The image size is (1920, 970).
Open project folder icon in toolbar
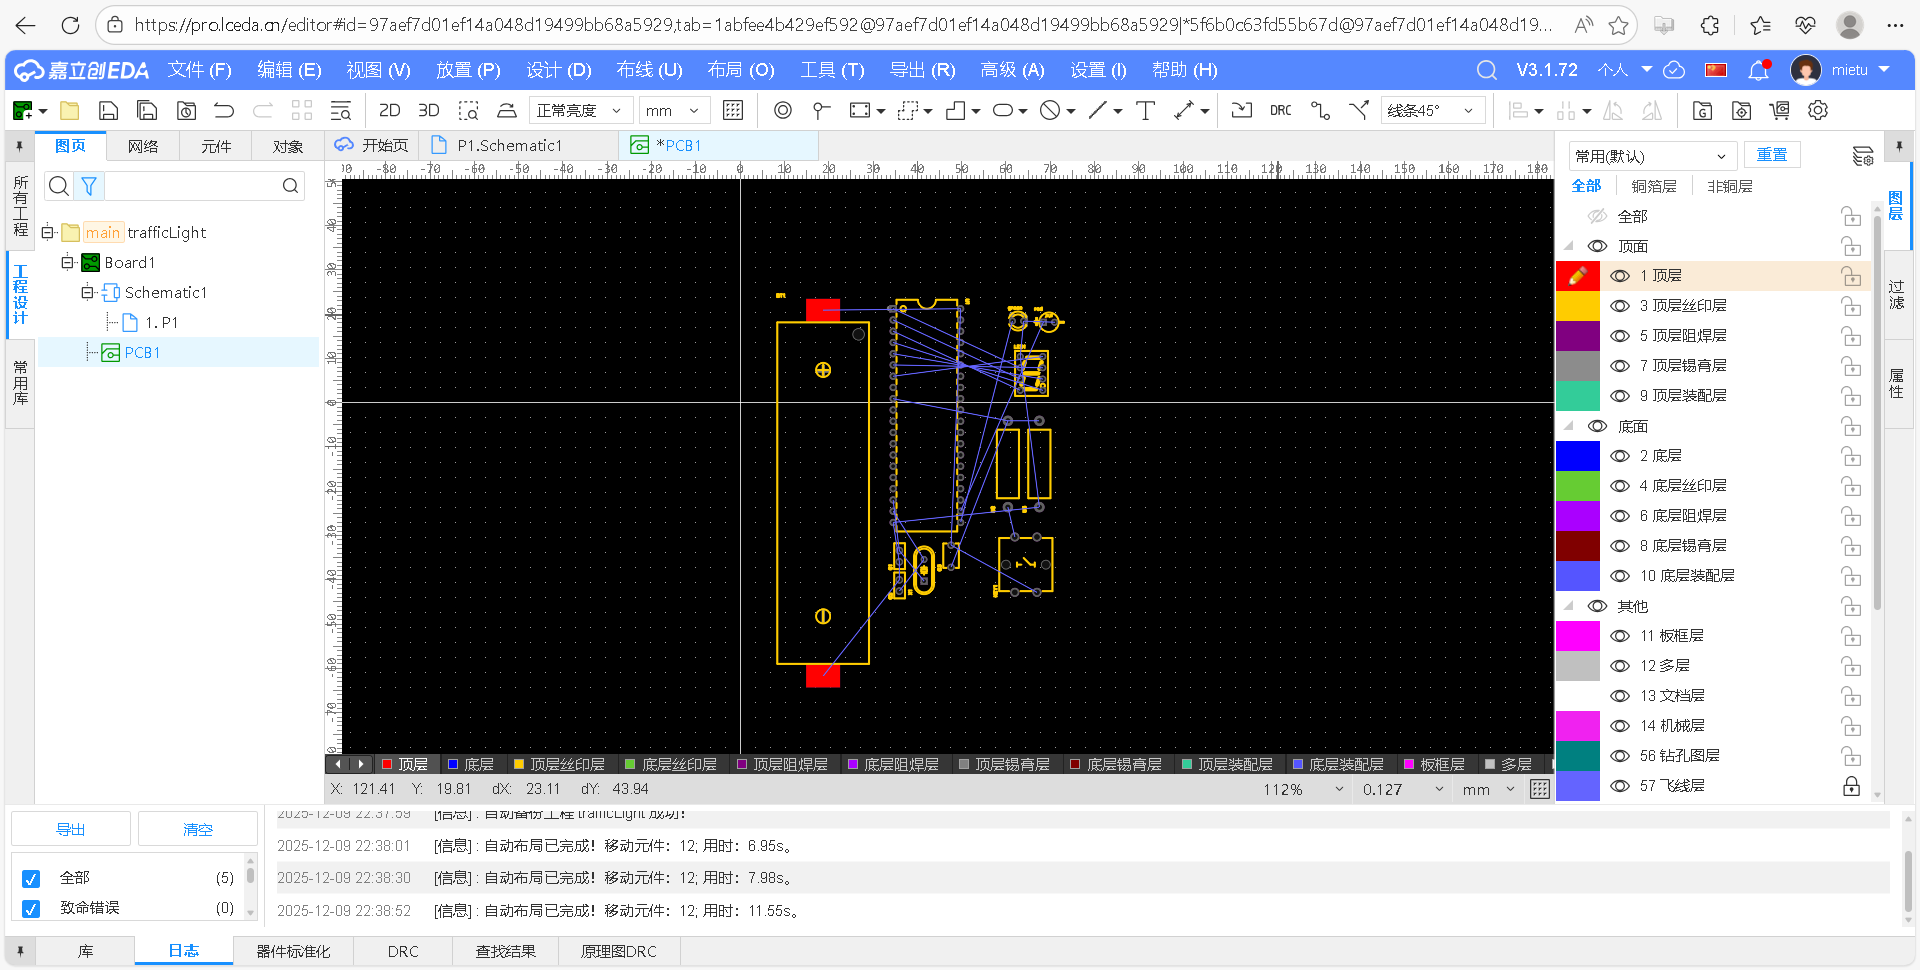pyautogui.click(x=70, y=110)
